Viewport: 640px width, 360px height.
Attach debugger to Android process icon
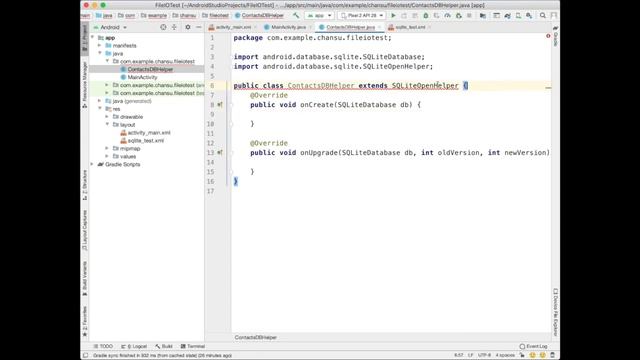pos(458,16)
